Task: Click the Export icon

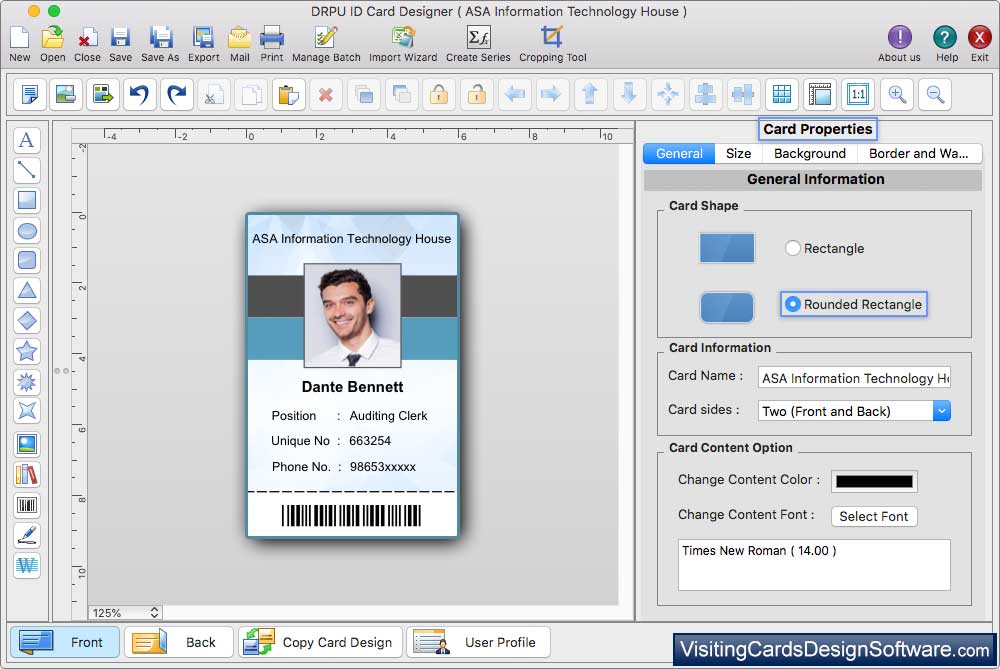Action: click(203, 43)
